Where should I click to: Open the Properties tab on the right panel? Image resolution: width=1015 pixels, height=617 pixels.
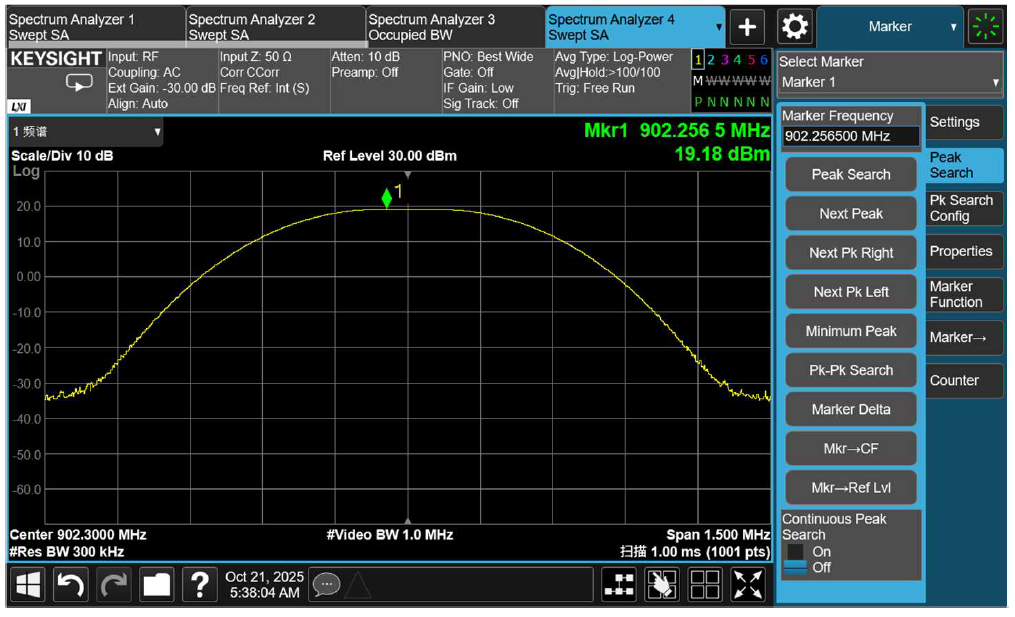pos(963,251)
